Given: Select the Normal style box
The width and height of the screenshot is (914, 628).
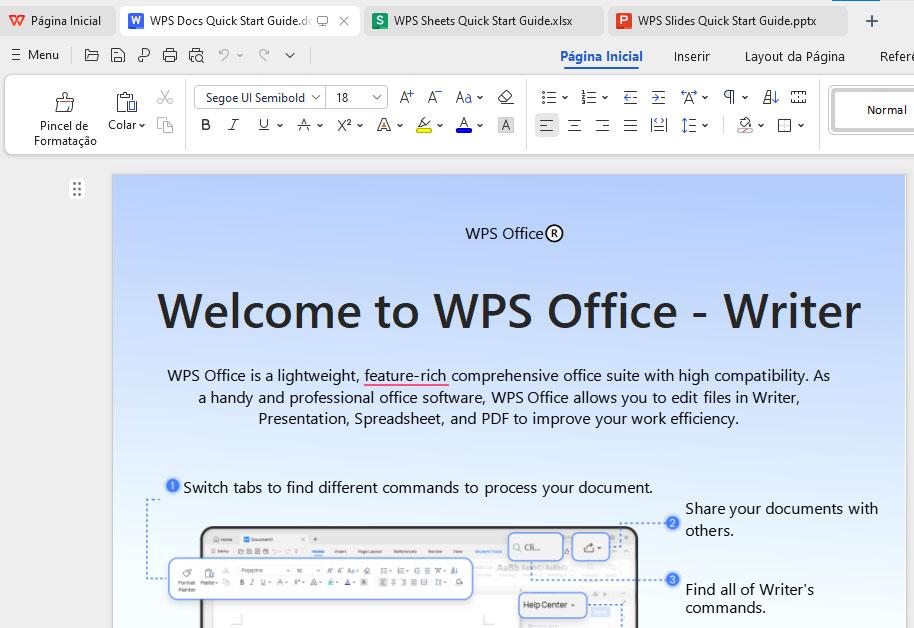Looking at the screenshot, I should 873,110.
